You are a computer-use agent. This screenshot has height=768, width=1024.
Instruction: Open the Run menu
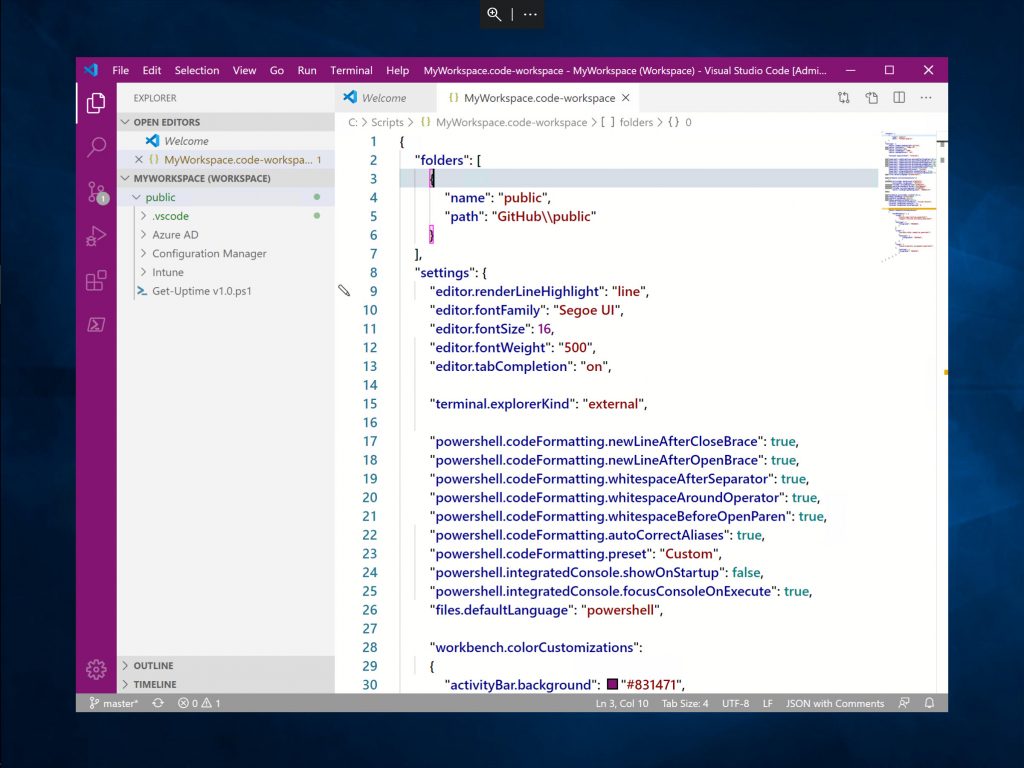(x=307, y=71)
